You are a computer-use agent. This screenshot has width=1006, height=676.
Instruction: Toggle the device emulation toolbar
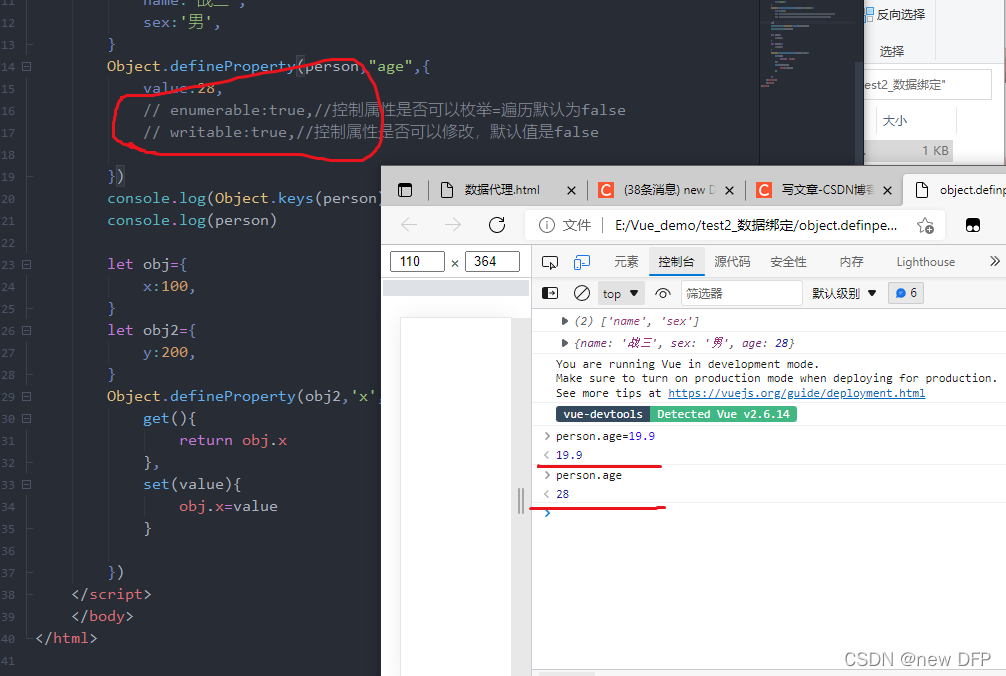[580, 261]
